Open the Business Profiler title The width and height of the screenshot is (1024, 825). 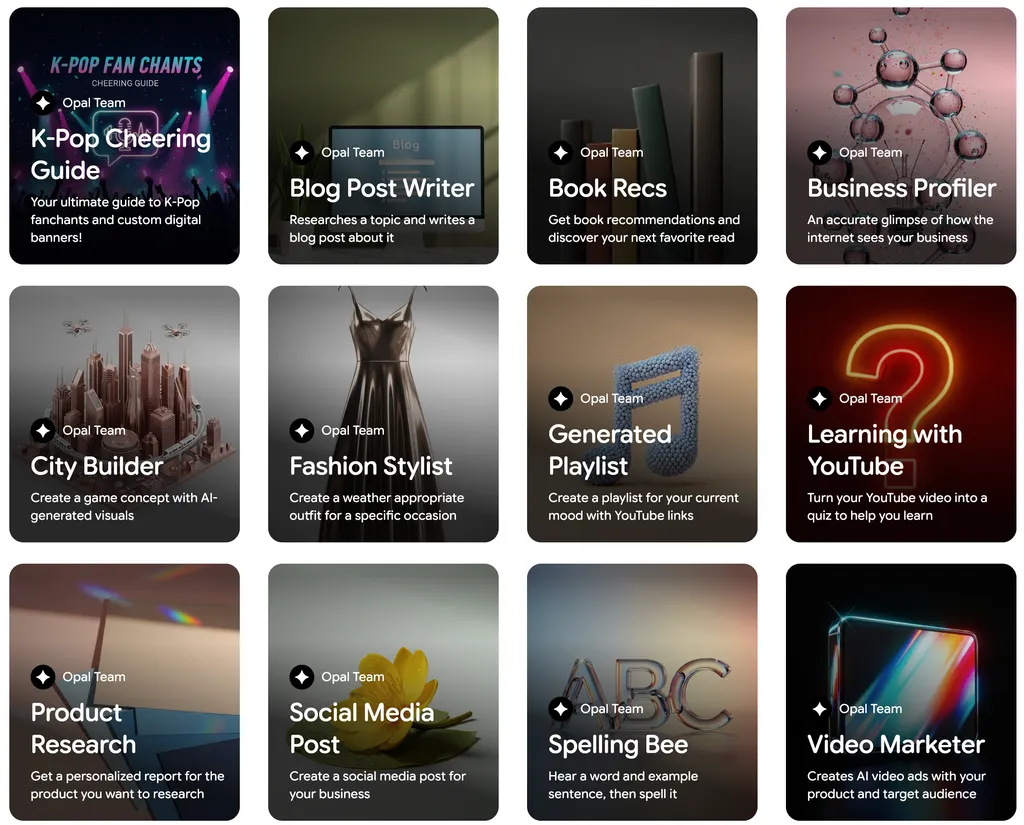901,188
